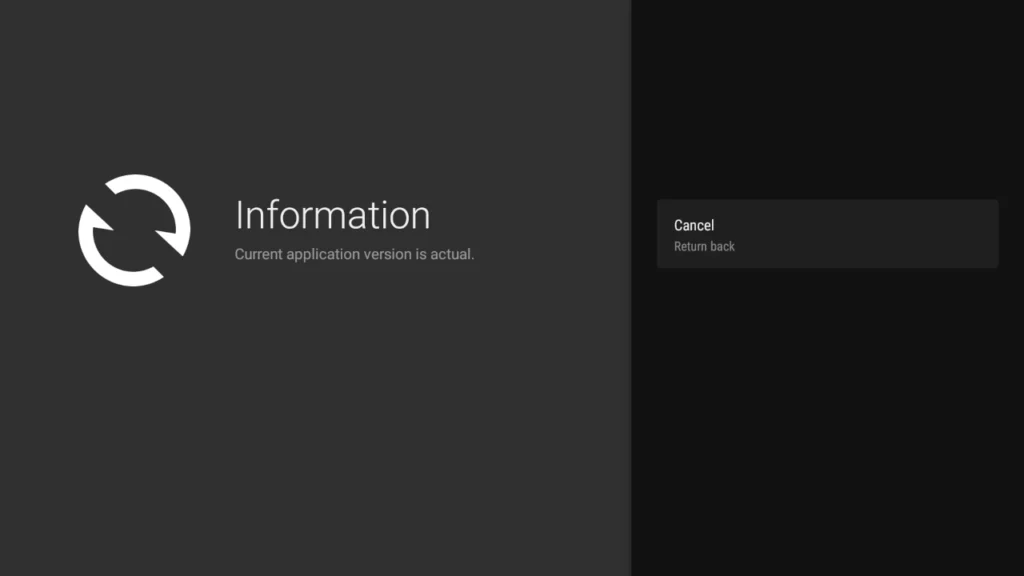
Task: Select the rotating arrows update indicator
Action: pyautogui.click(x=134, y=230)
